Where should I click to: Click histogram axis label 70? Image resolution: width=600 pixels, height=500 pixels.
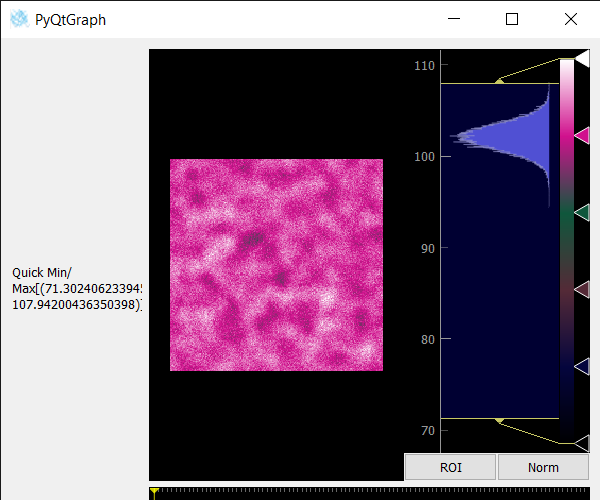pos(428,431)
